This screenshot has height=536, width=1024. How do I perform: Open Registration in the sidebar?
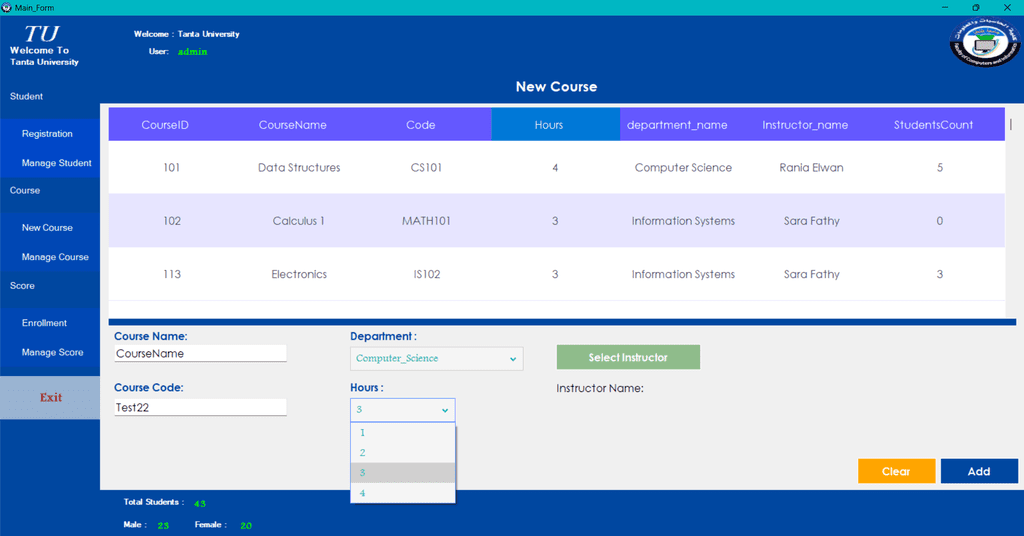tap(48, 134)
